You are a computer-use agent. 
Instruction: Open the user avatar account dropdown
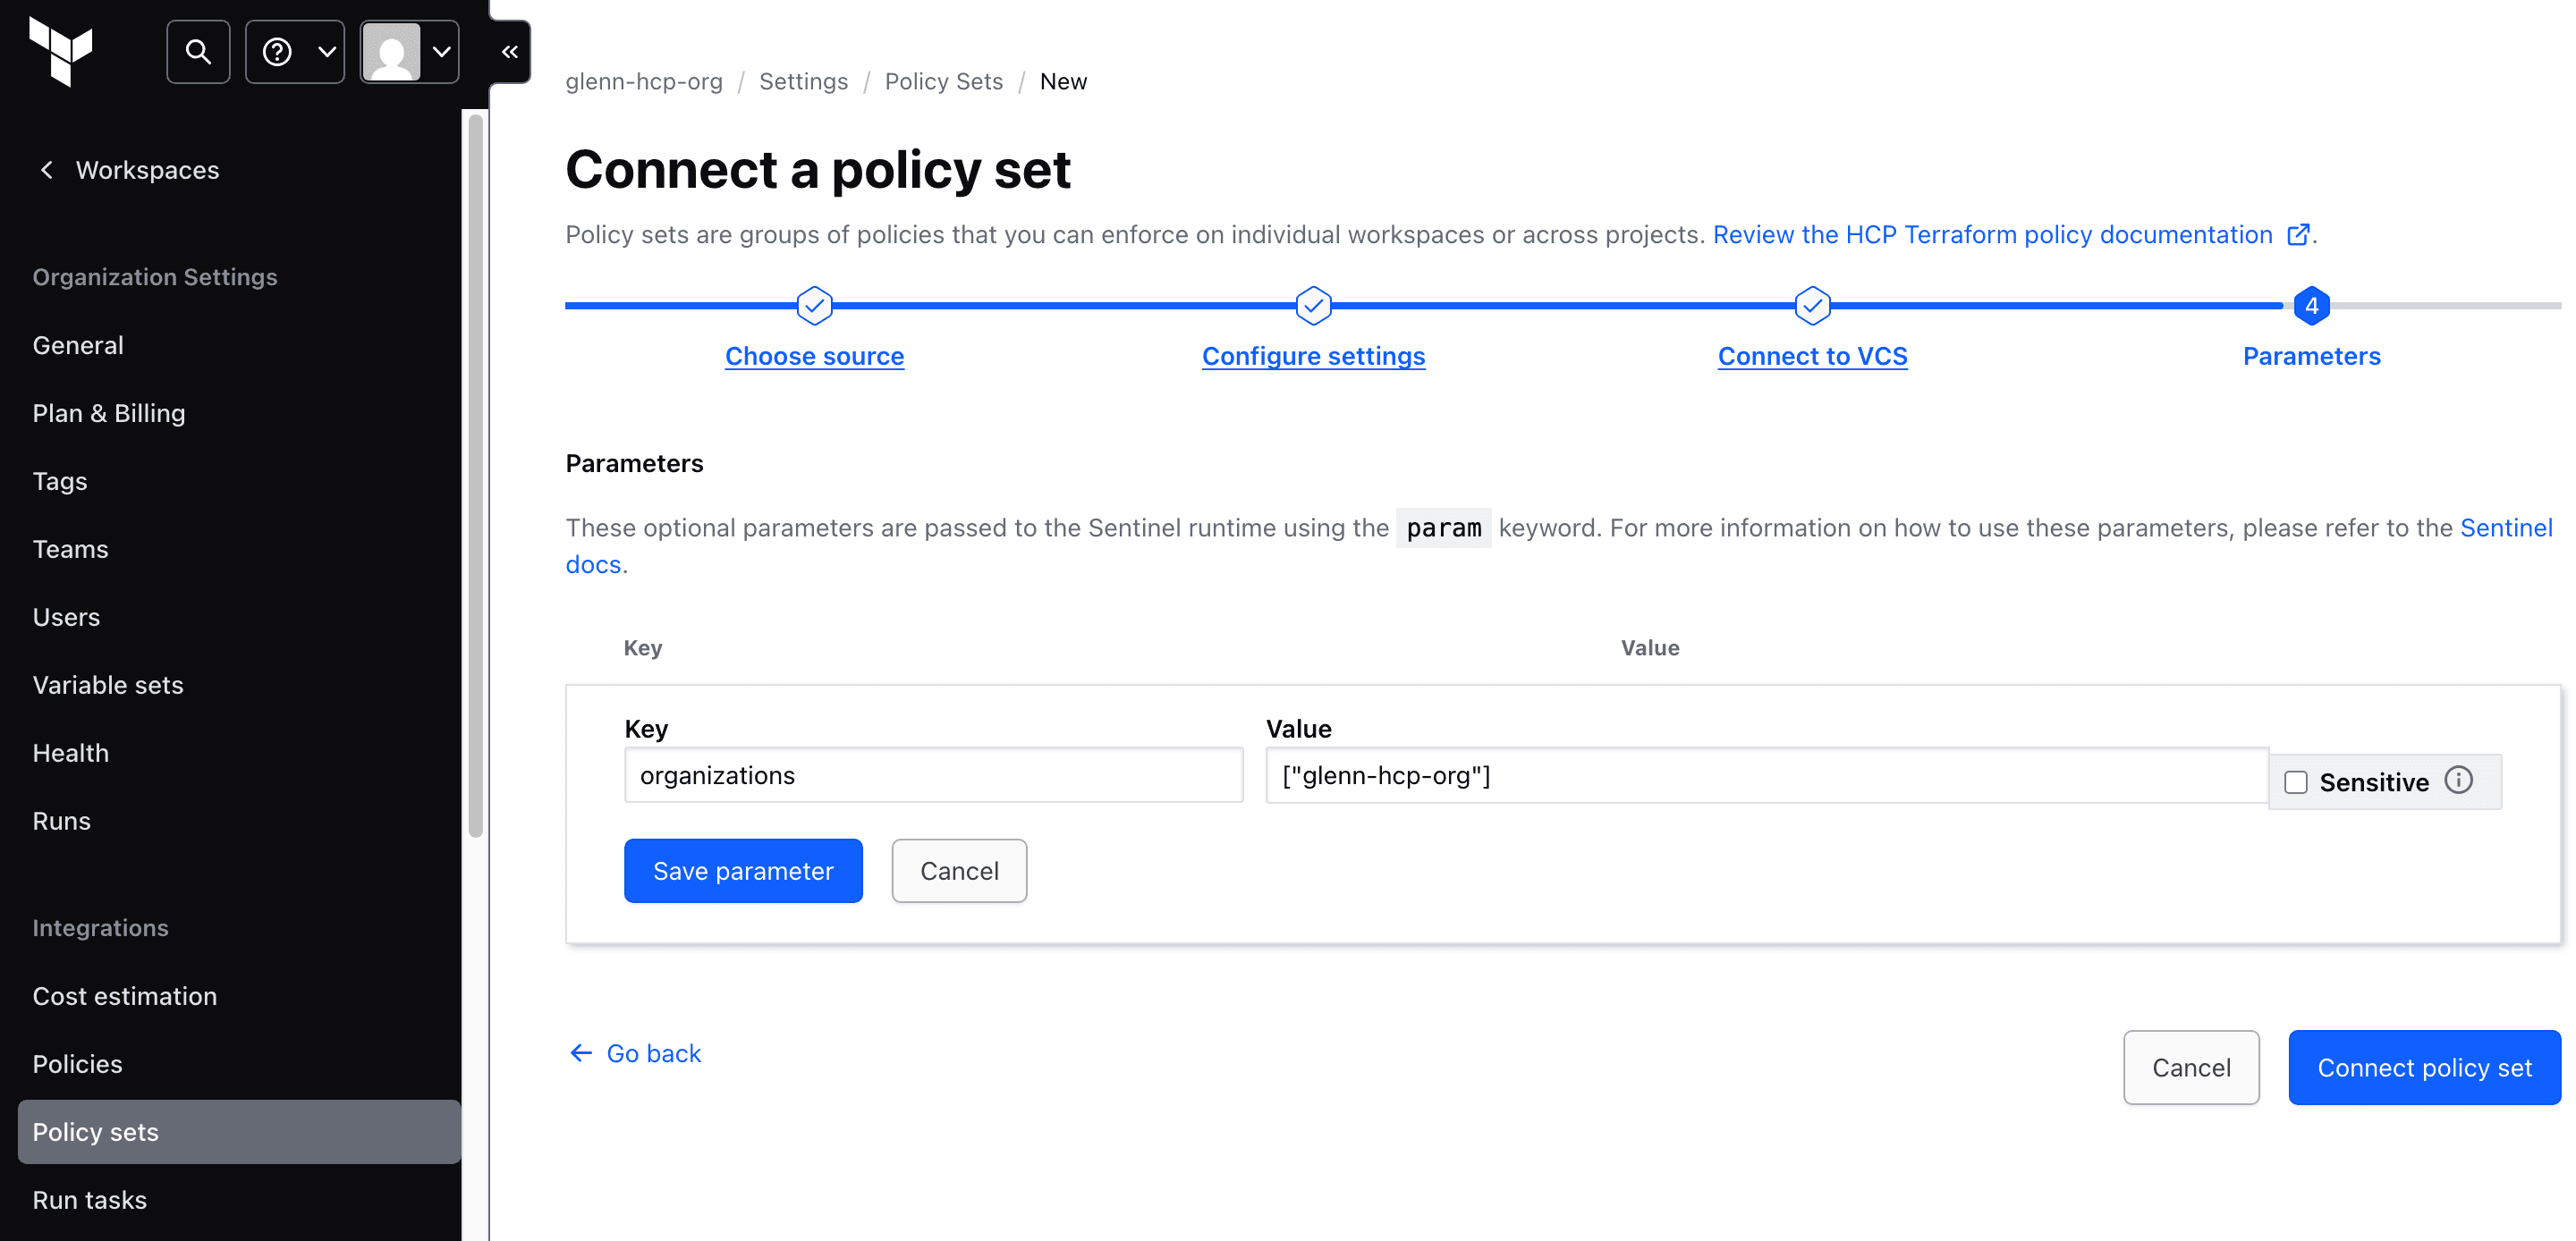click(410, 51)
